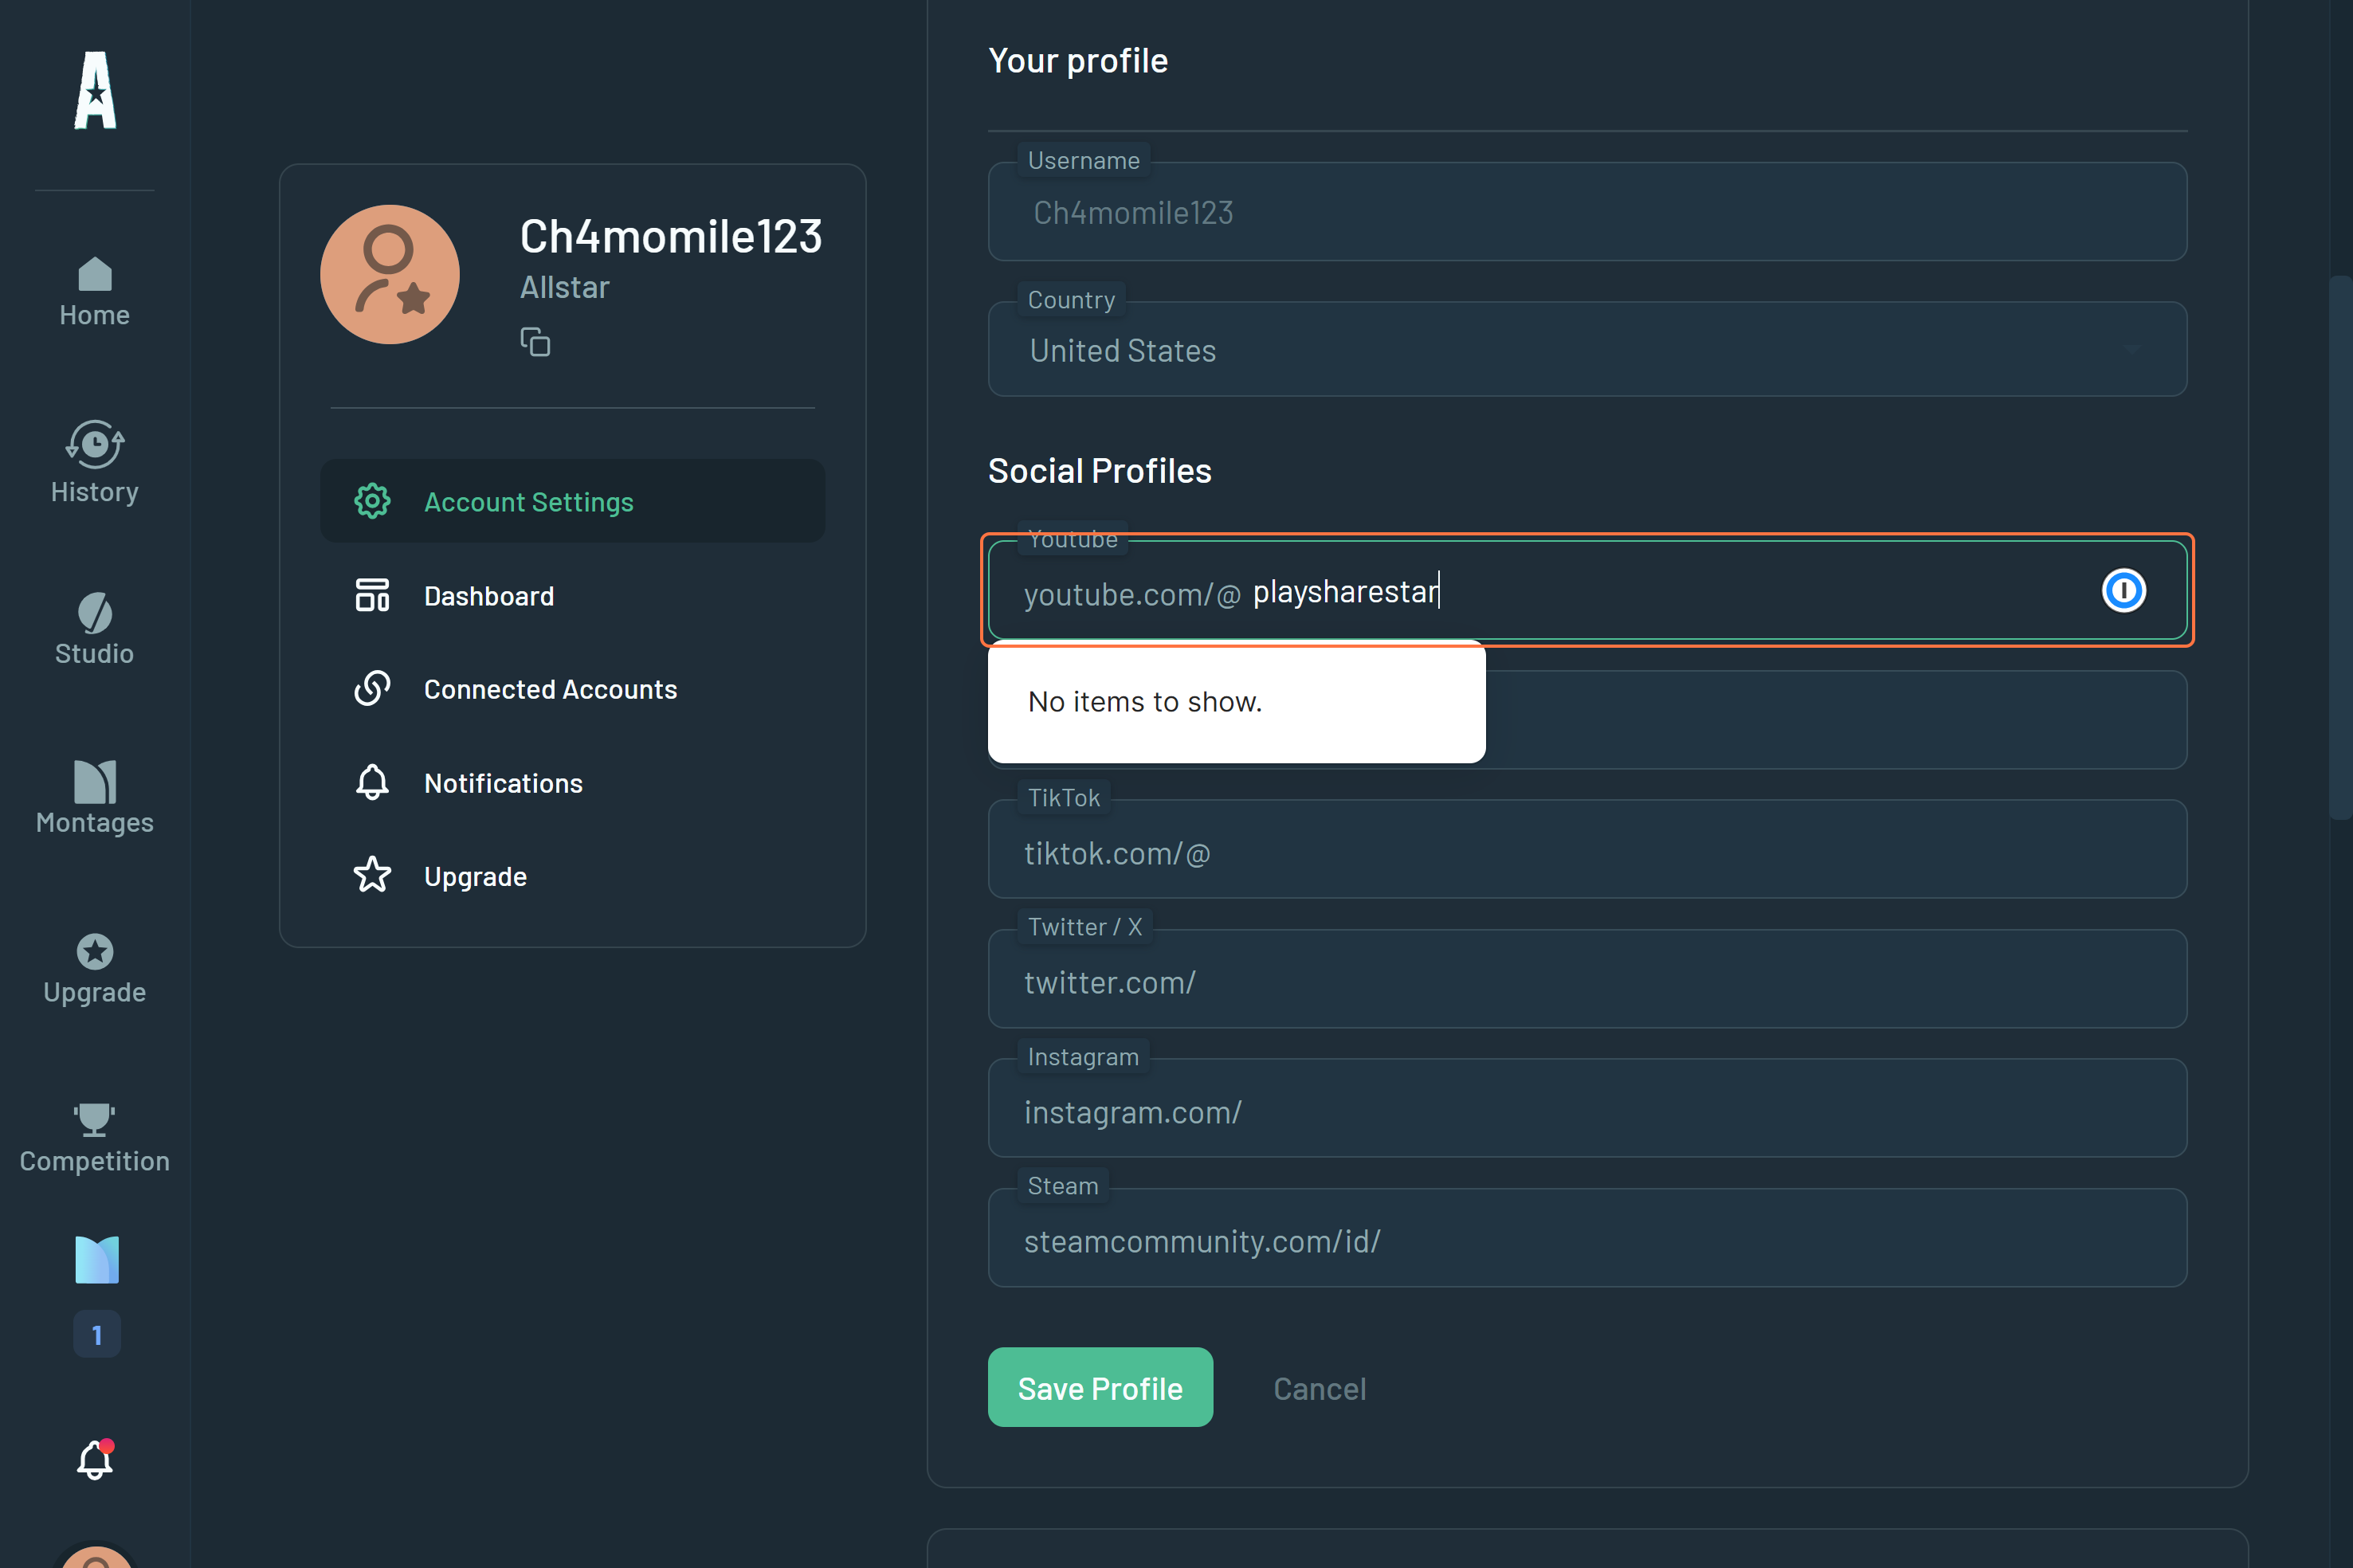Open the Dashboard menu item

[x=488, y=596]
